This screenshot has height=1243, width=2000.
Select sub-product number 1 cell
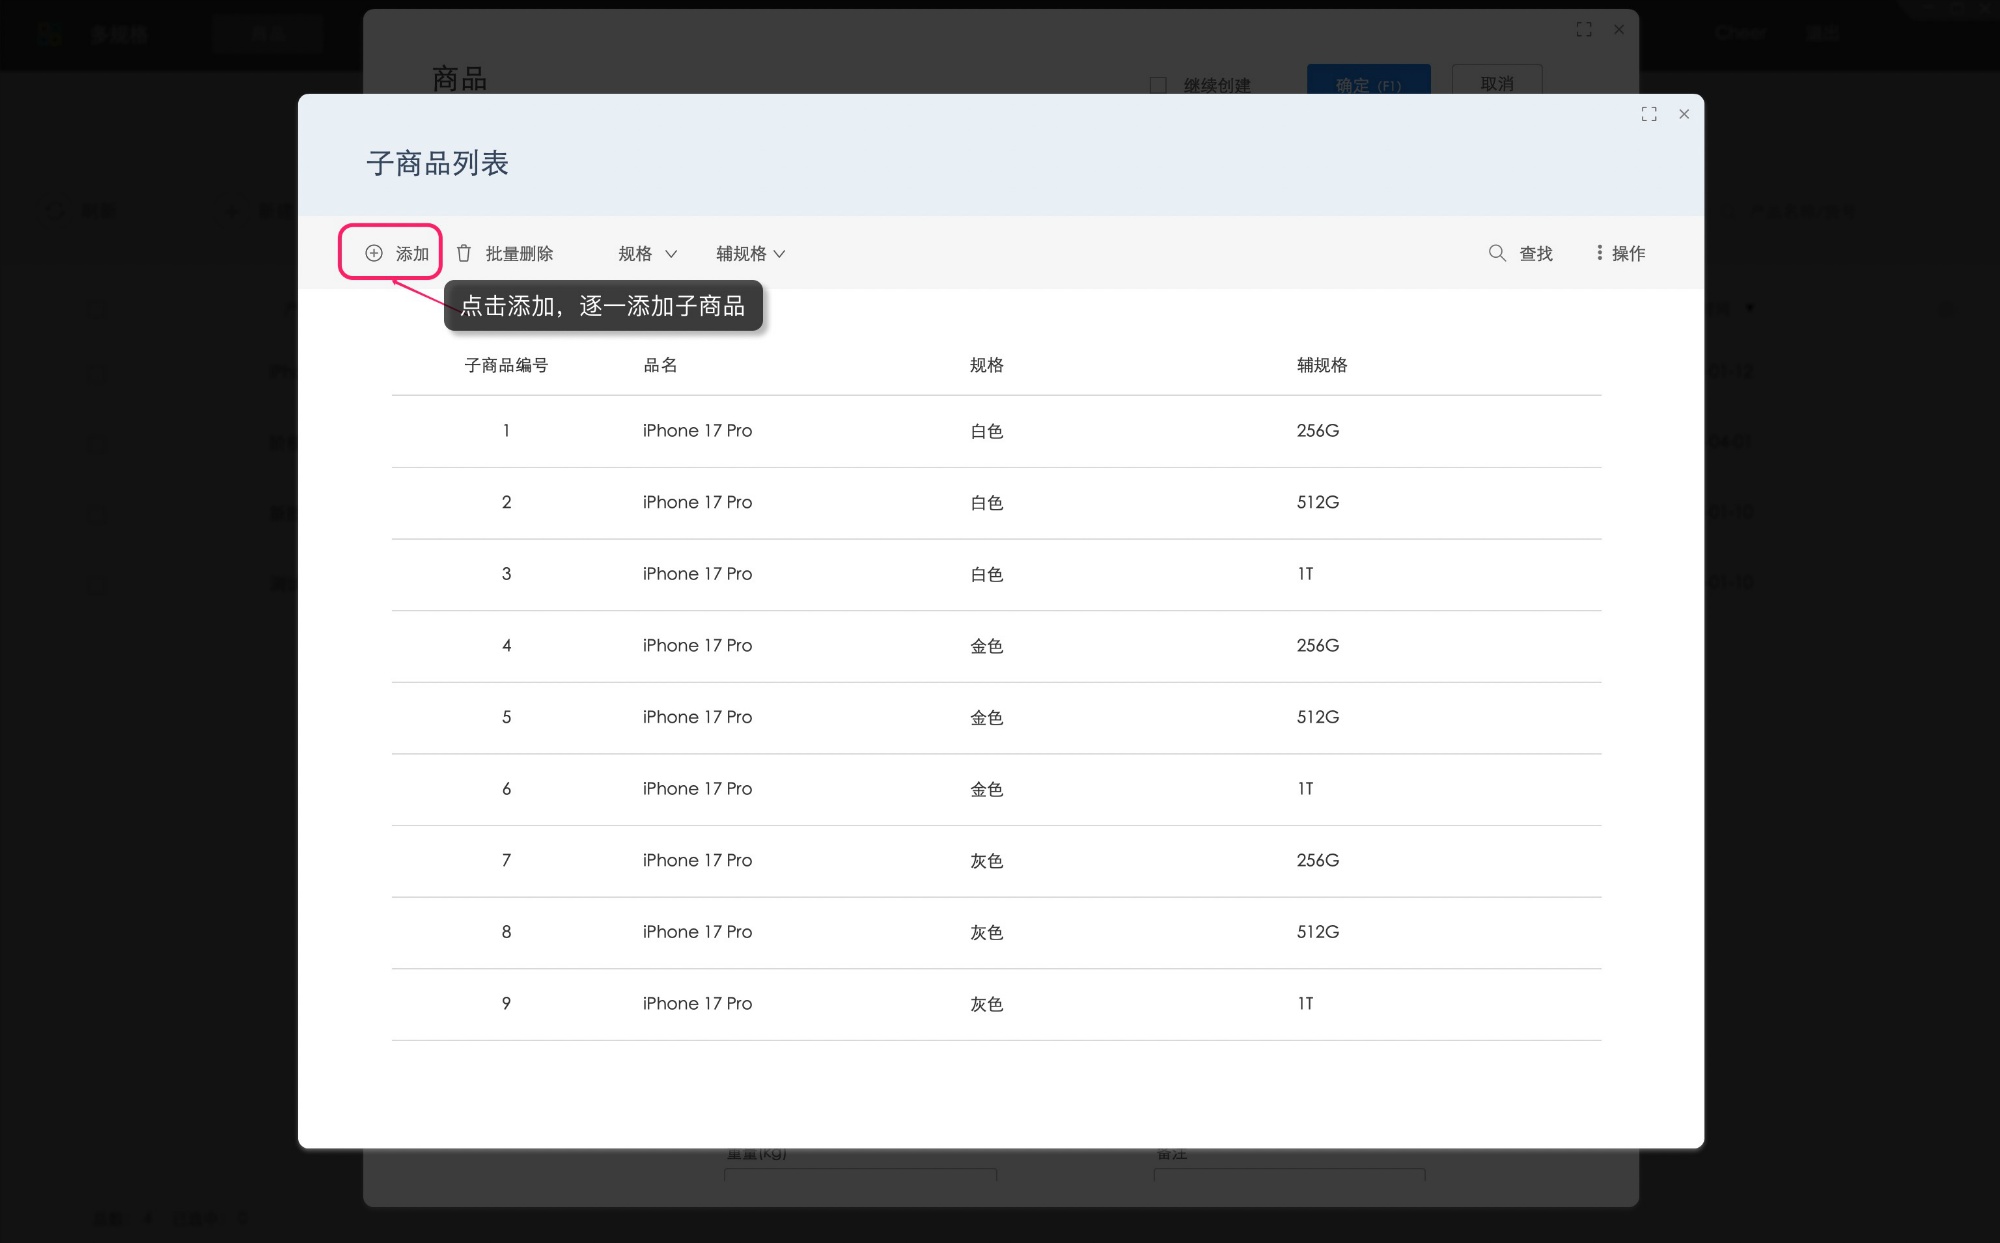(x=506, y=431)
